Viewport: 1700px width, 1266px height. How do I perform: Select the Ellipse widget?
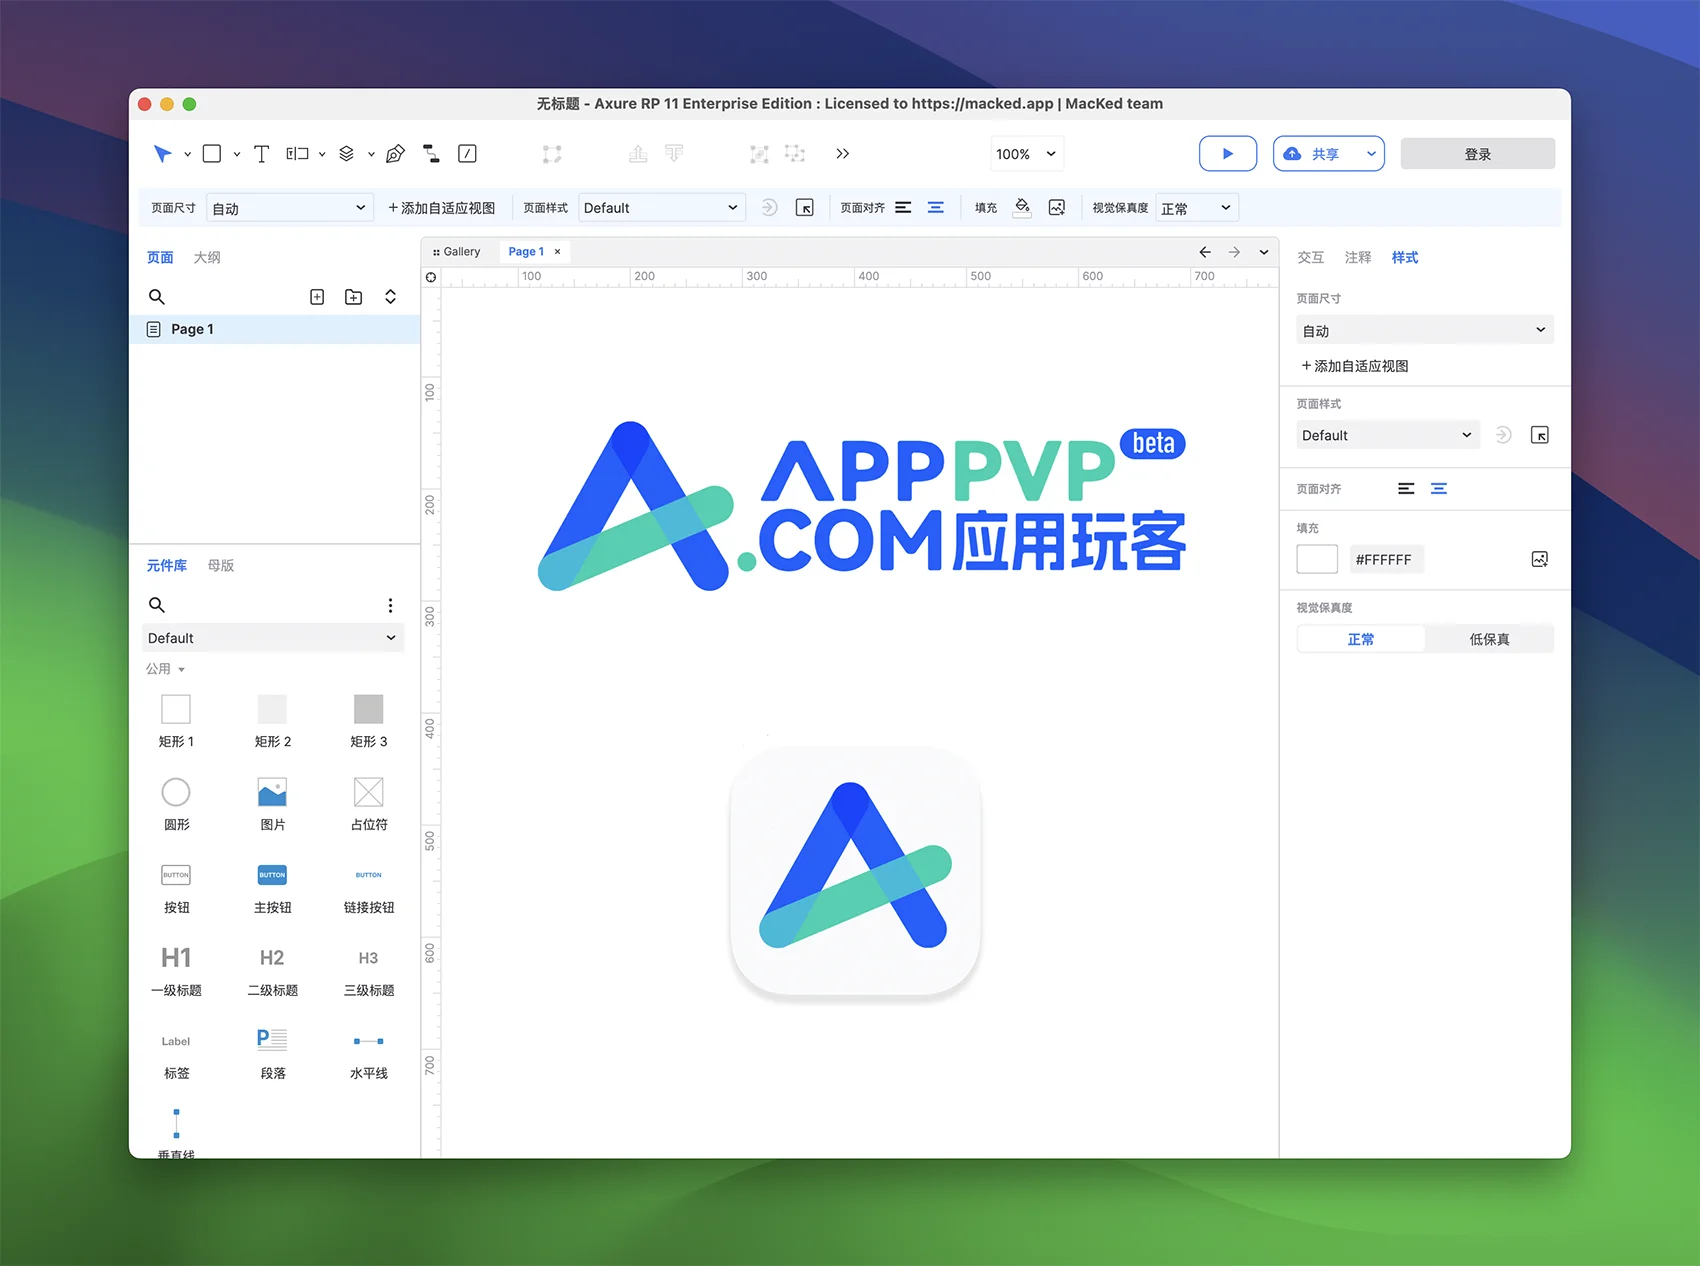coord(176,803)
